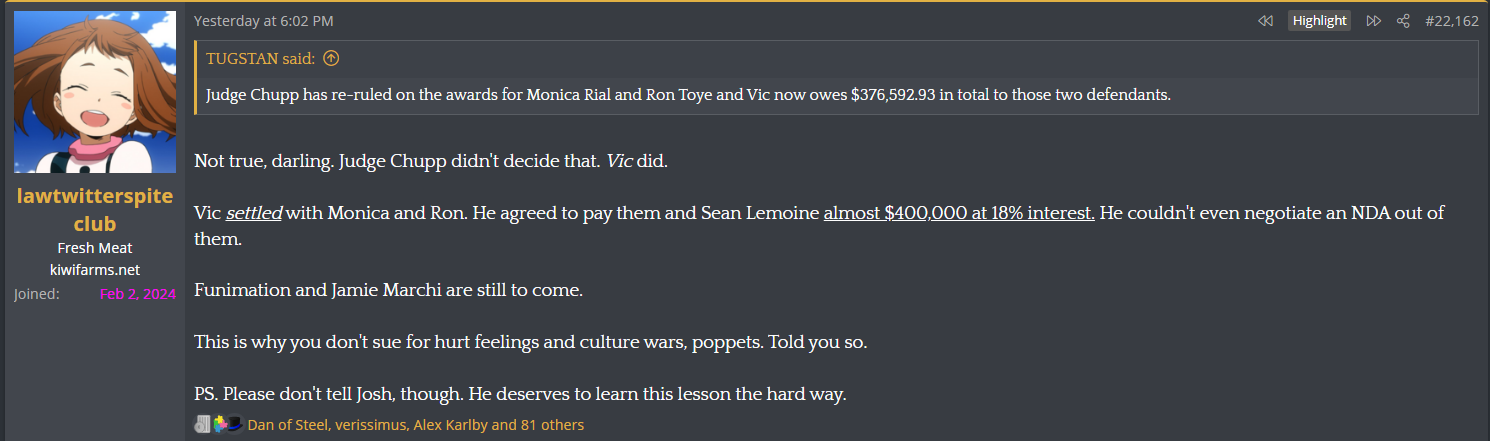Click the 'TUGSTAN said:' quote header link
This screenshot has height=441, width=1490.
[260, 59]
